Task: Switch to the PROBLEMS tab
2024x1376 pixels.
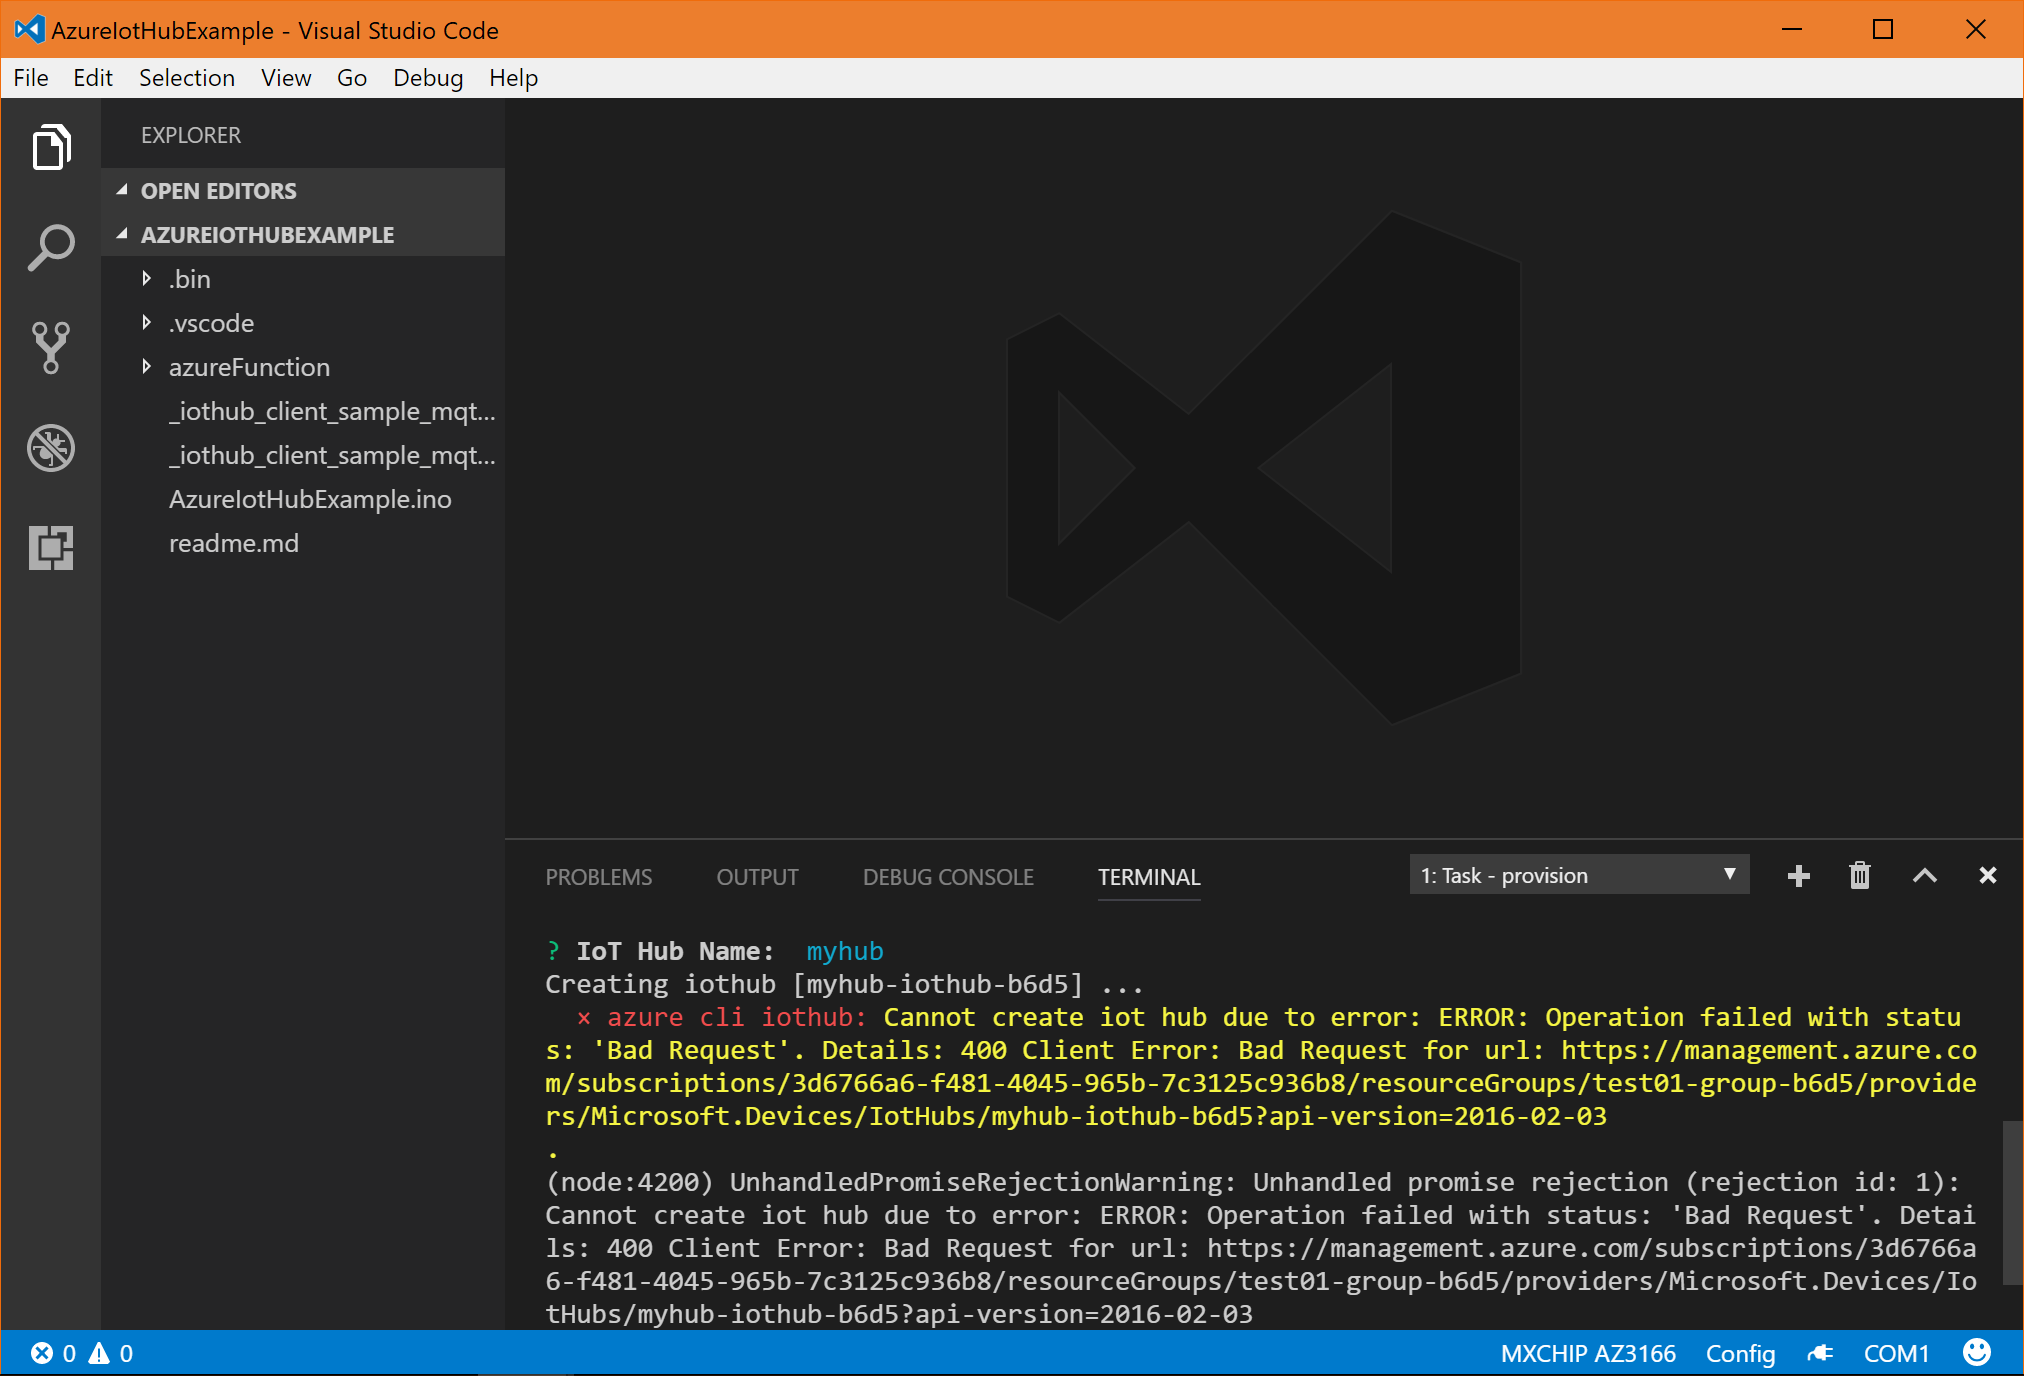Action: point(599,877)
